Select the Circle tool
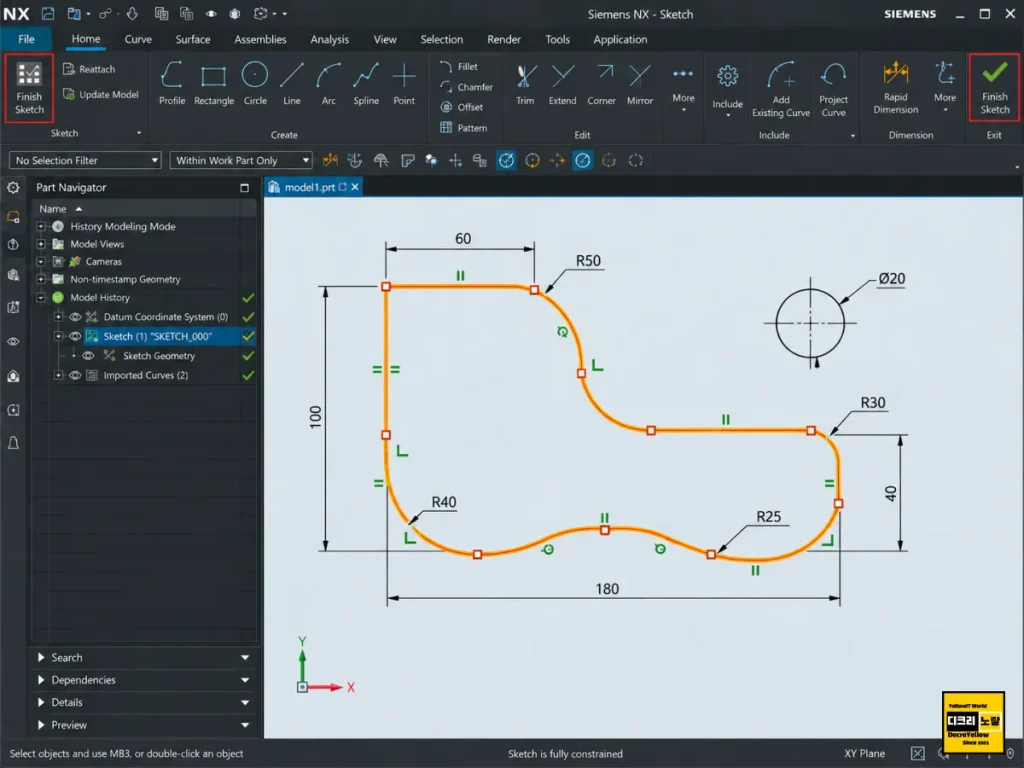Screen dimensions: 1024x768 click(255, 83)
